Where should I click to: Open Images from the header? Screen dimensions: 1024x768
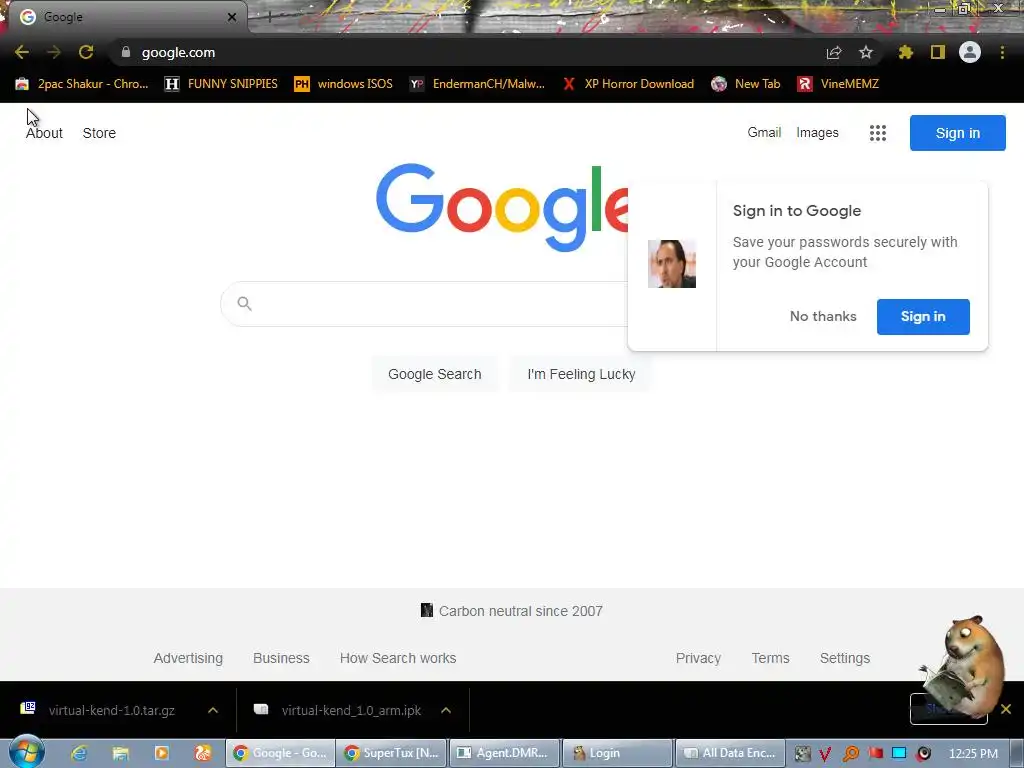coord(817,133)
